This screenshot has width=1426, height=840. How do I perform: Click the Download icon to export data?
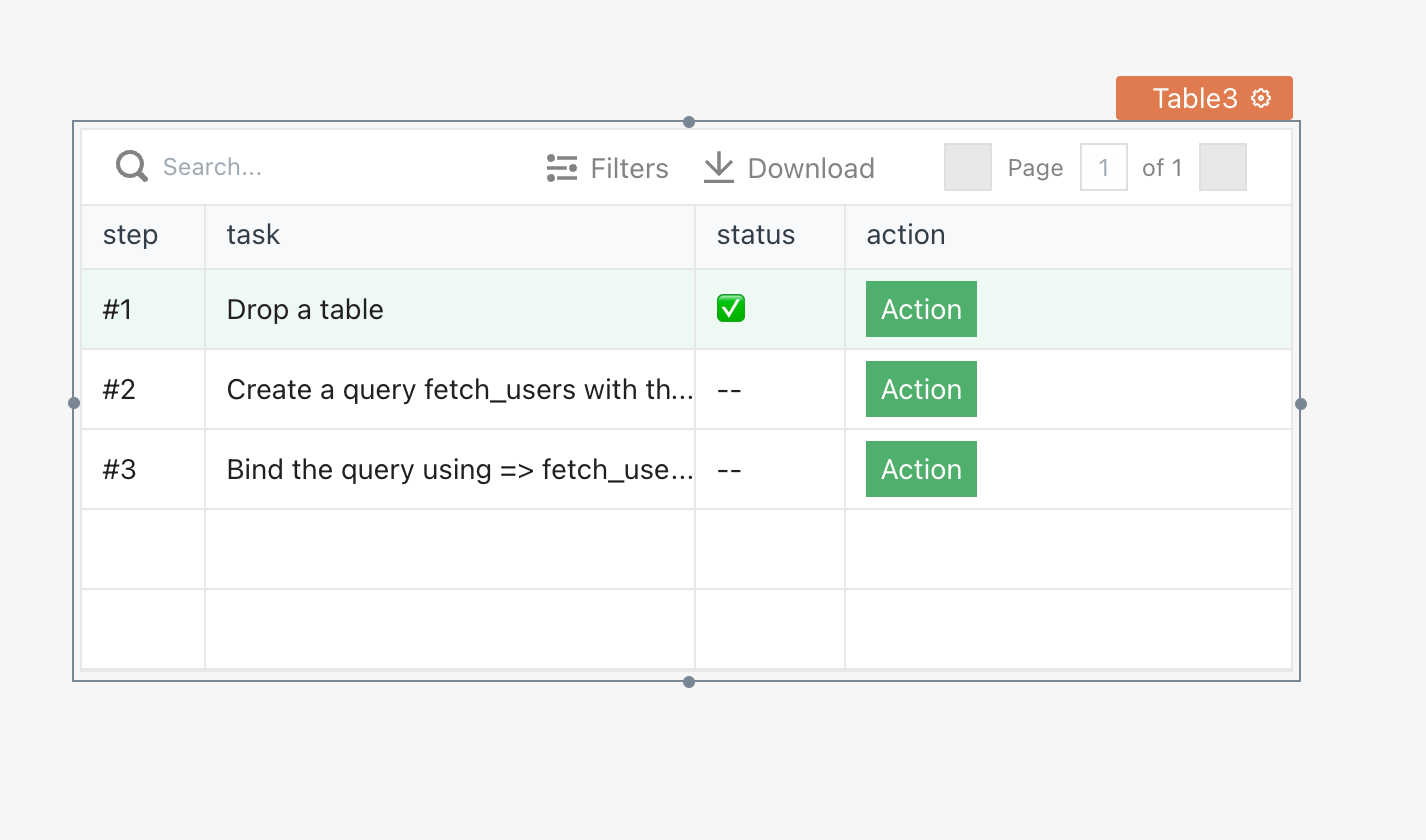[x=719, y=167]
